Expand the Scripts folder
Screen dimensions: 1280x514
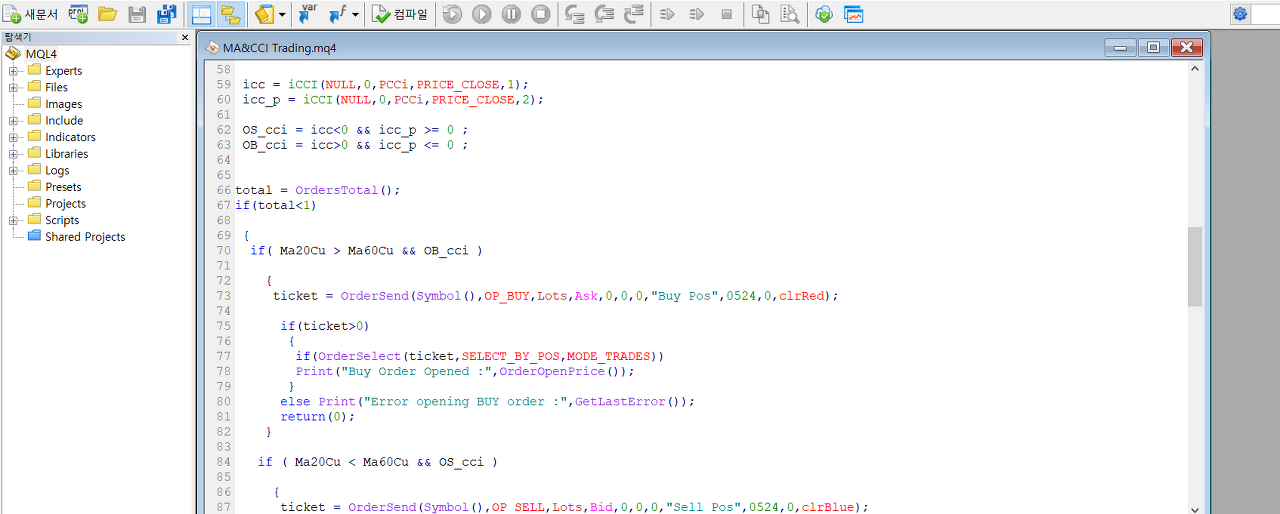14,220
